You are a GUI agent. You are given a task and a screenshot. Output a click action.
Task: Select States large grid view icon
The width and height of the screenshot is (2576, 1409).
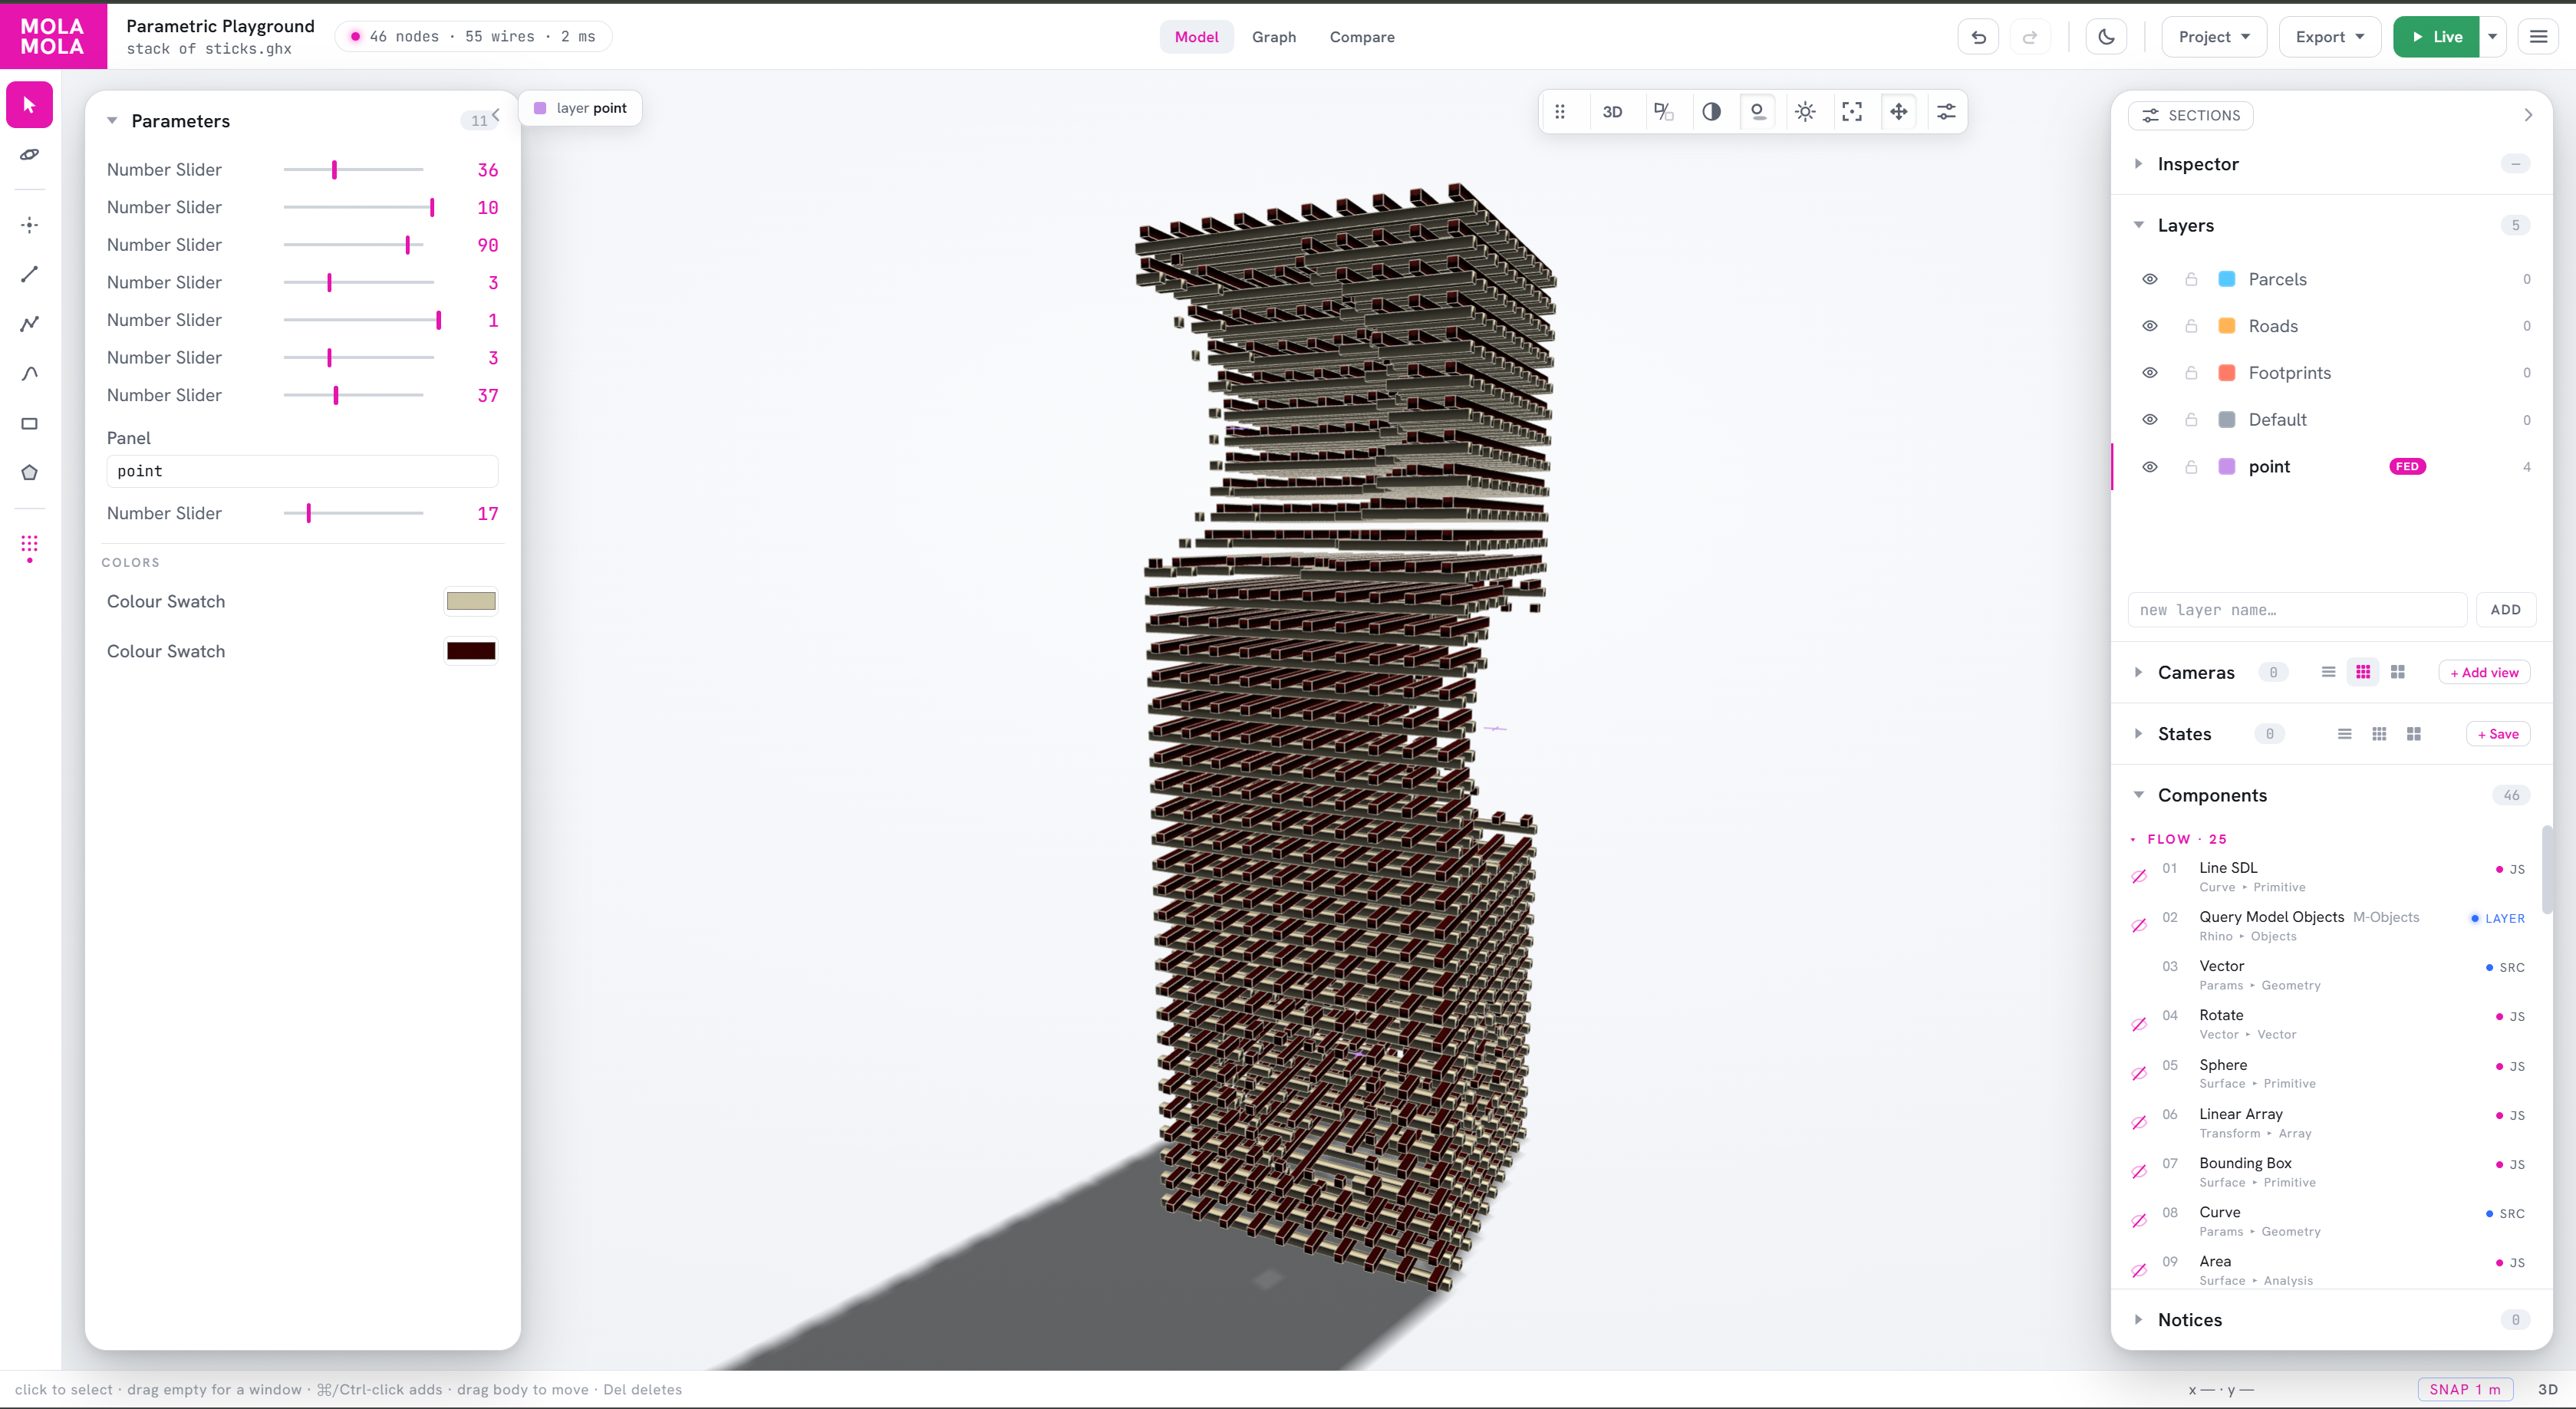[x=2414, y=734]
